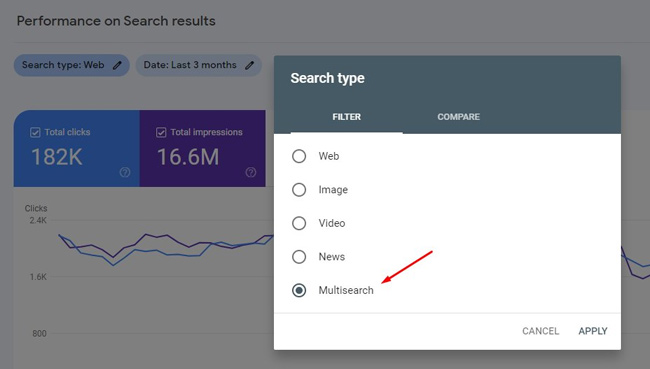Viewport: 650px width, 369px height.
Task: Switch to the FILTER tab
Action: (x=347, y=117)
